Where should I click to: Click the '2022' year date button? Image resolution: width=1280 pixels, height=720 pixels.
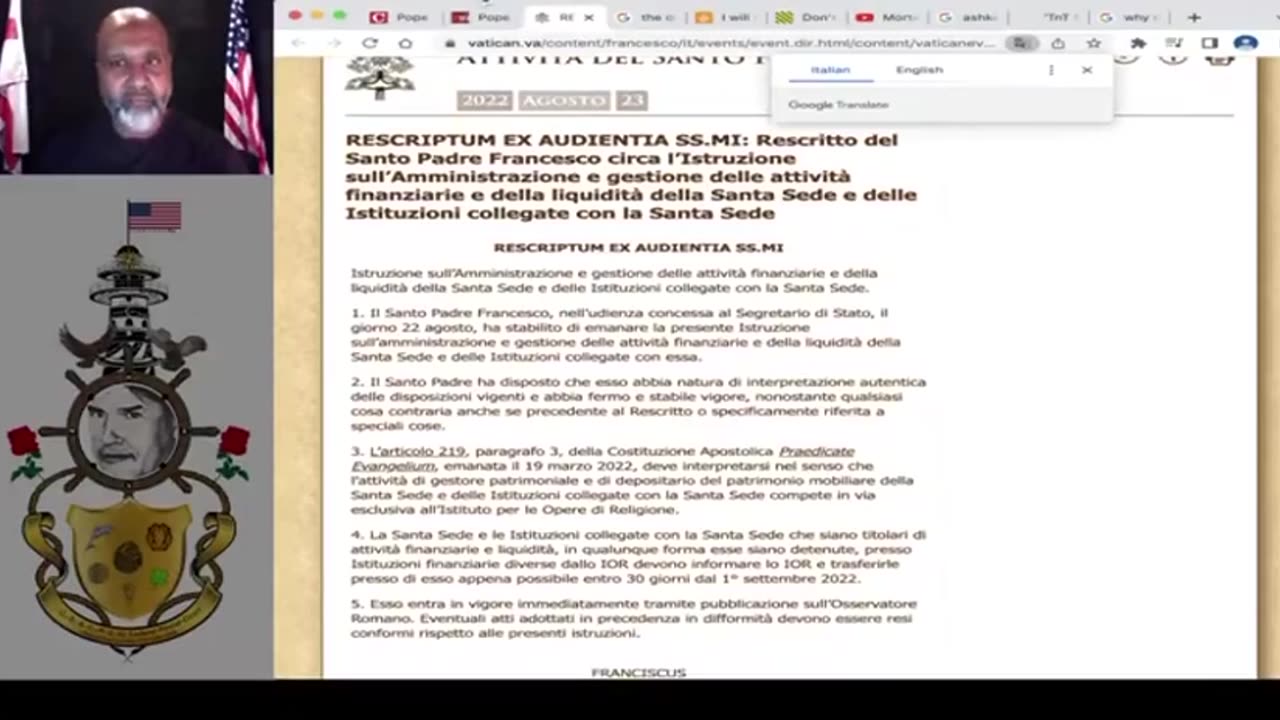coord(485,101)
